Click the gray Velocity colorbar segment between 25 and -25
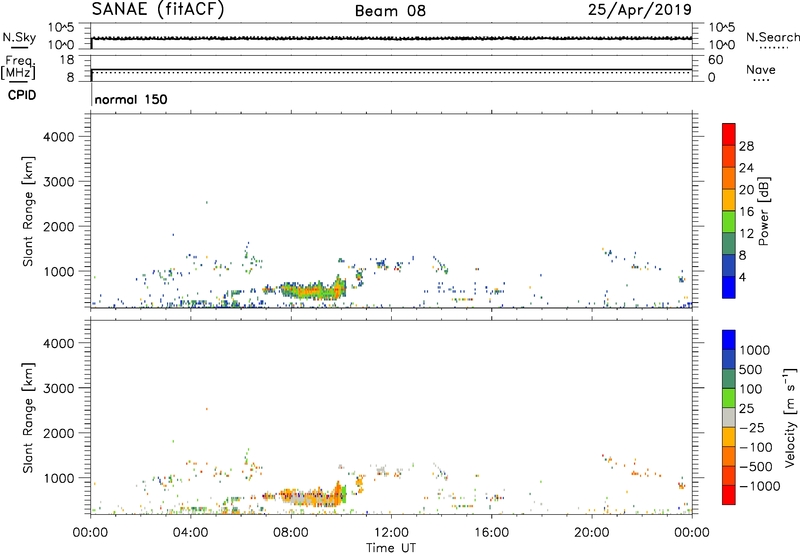This screenshot has height=554, width=800. pos(729,417)
